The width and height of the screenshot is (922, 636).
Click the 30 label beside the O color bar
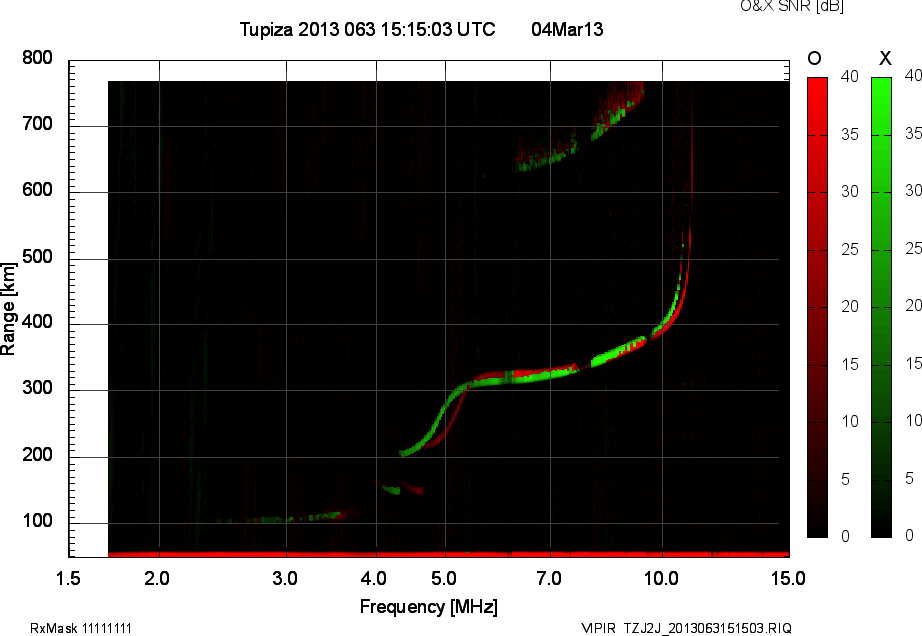pos(850,192)
